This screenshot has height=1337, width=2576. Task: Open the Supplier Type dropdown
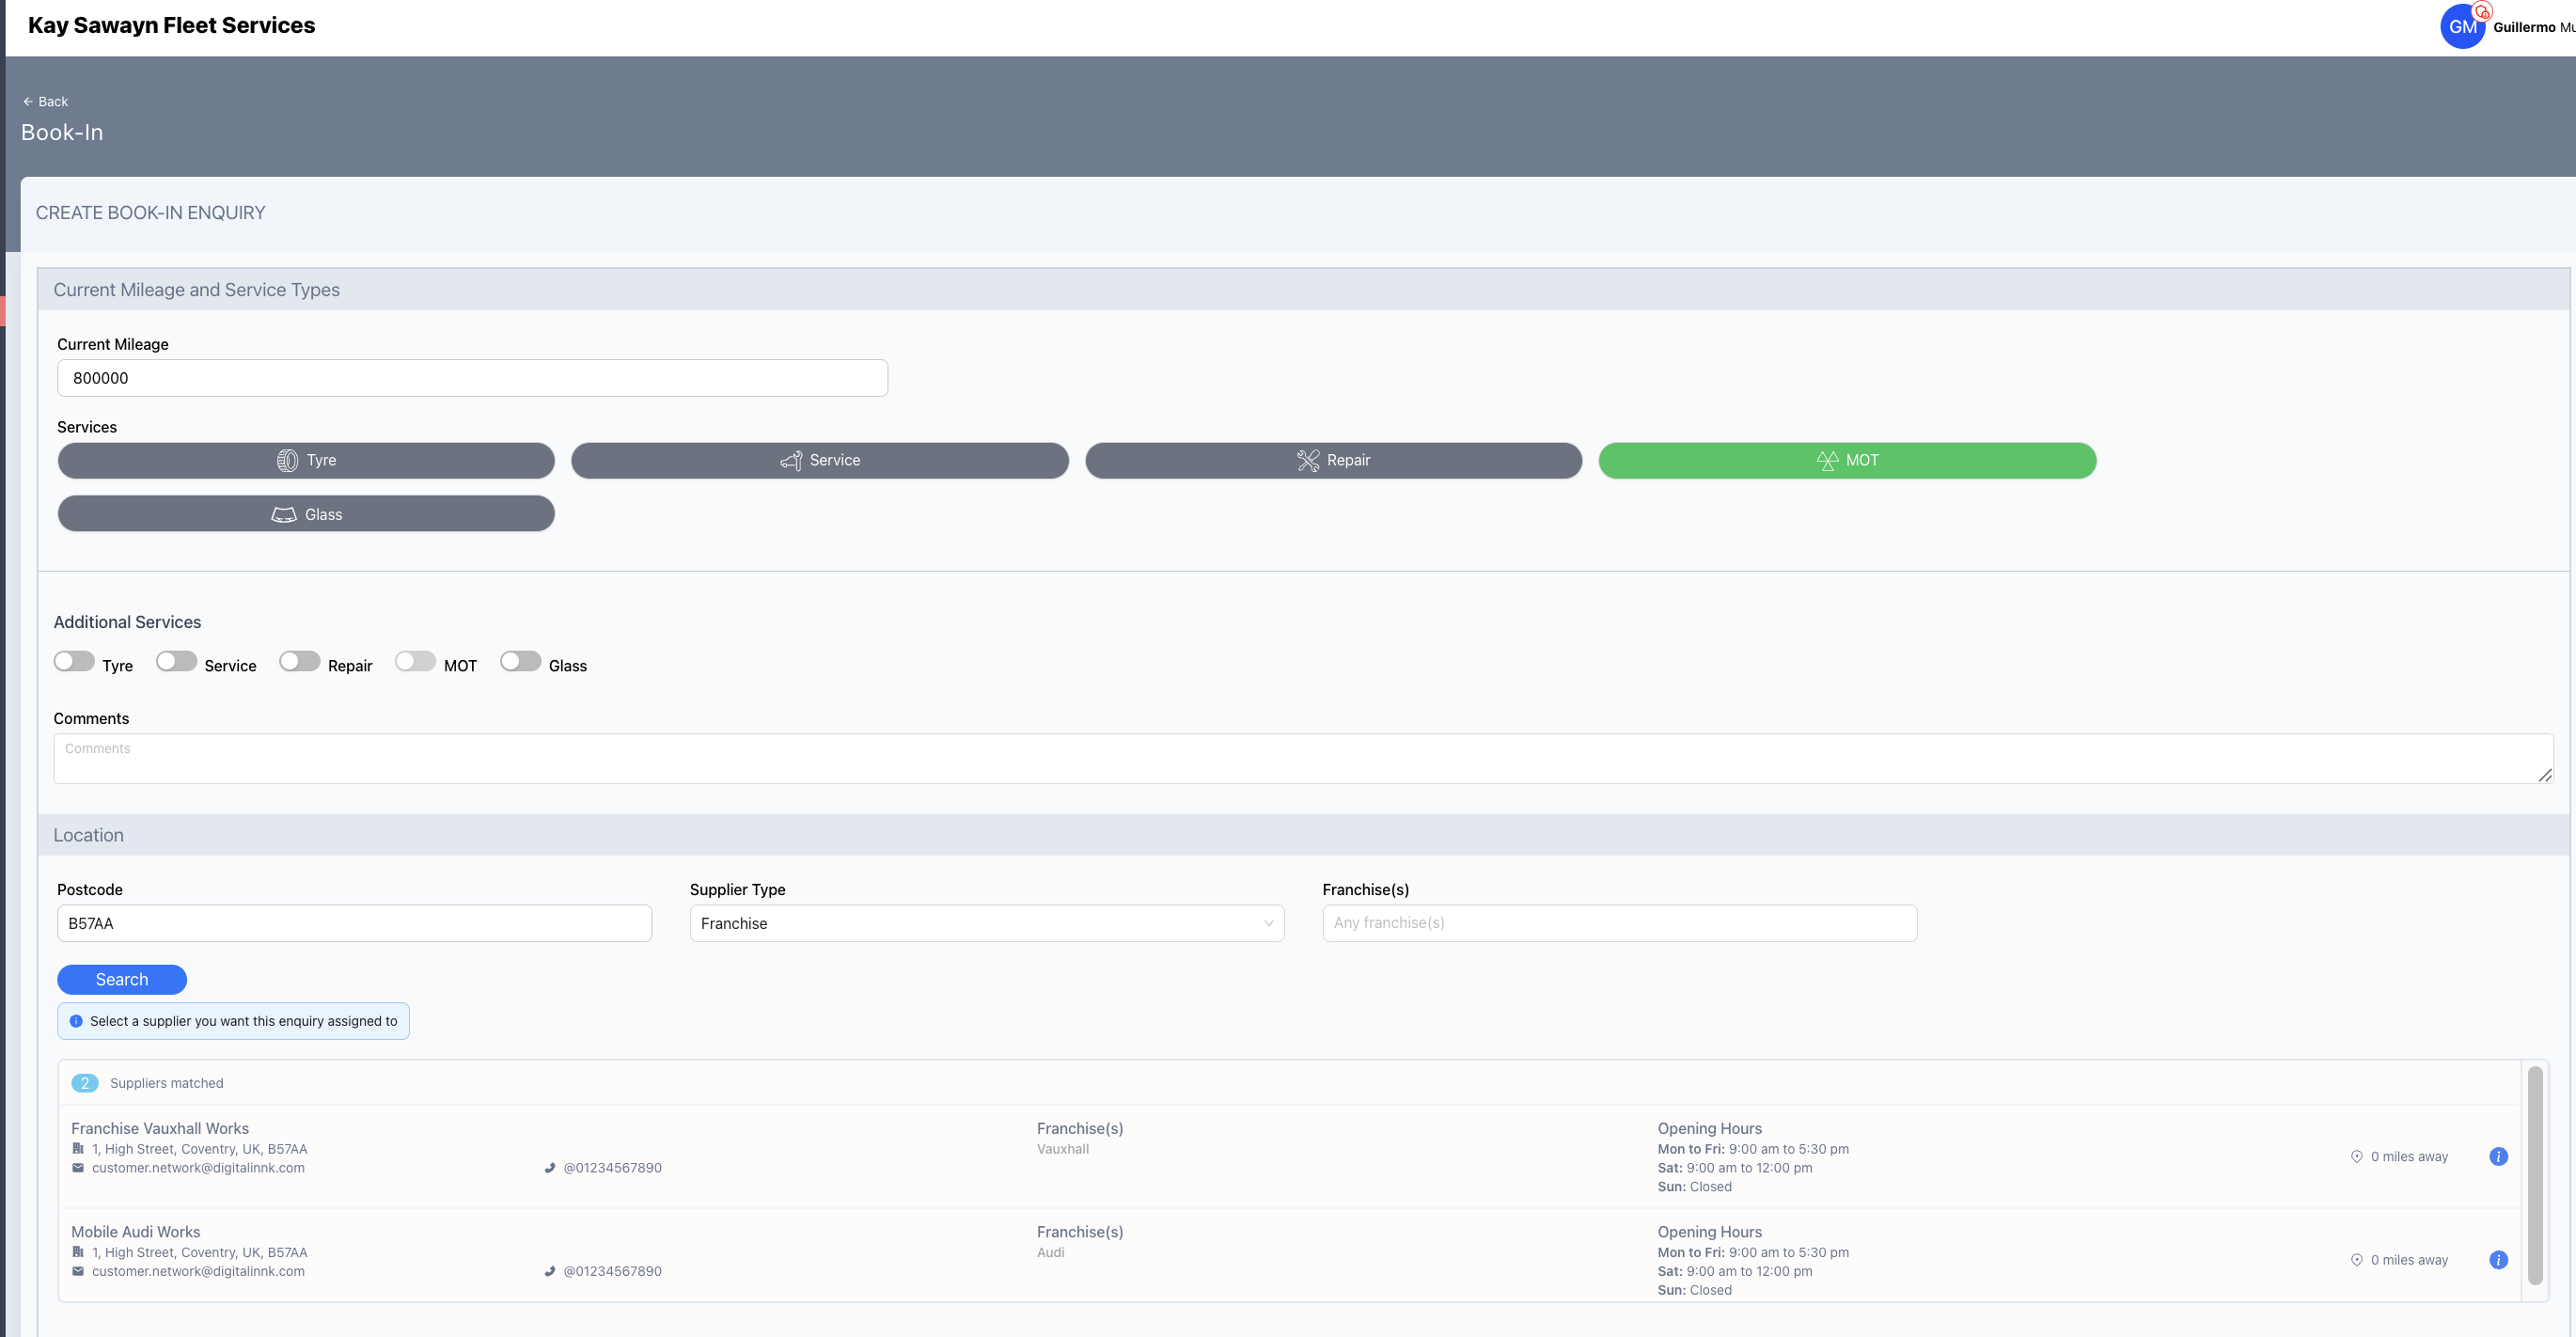click(987, 923)
